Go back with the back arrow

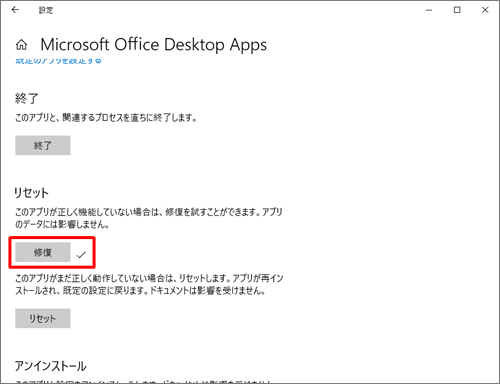click(15, 10)
